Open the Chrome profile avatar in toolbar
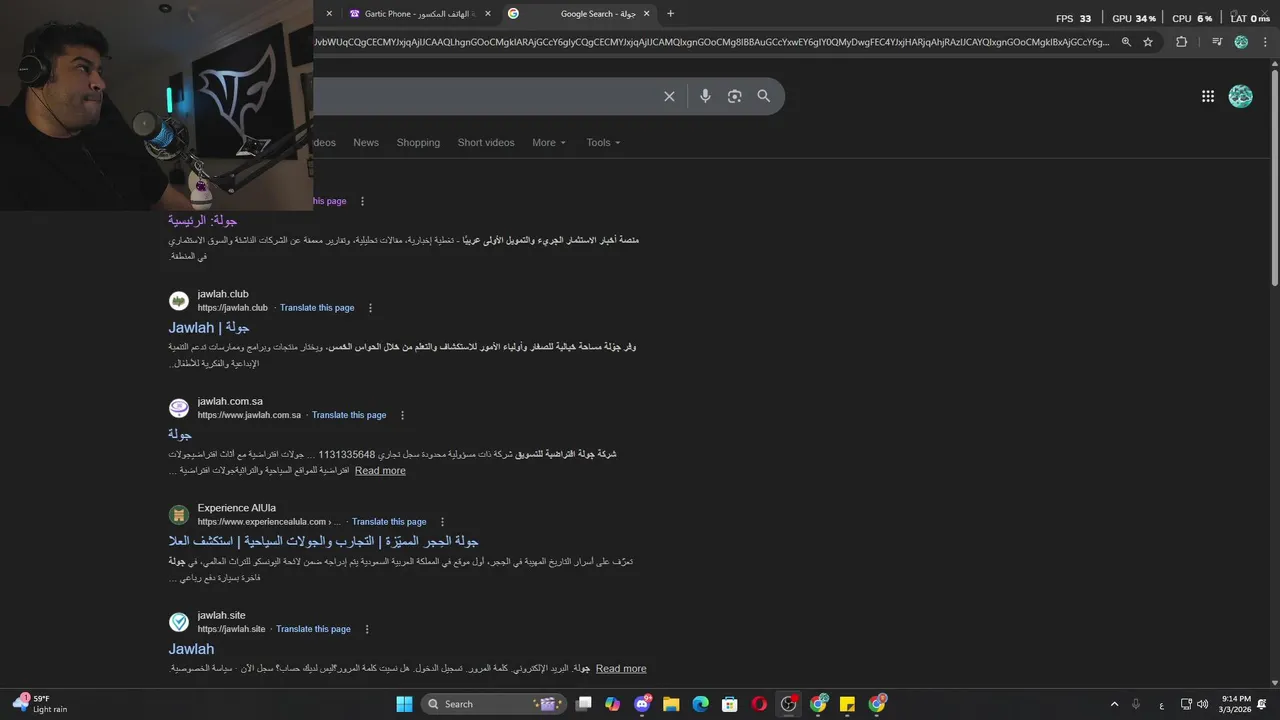Viewport: 1280px width, 720px height. click(x=1241, y=42)
